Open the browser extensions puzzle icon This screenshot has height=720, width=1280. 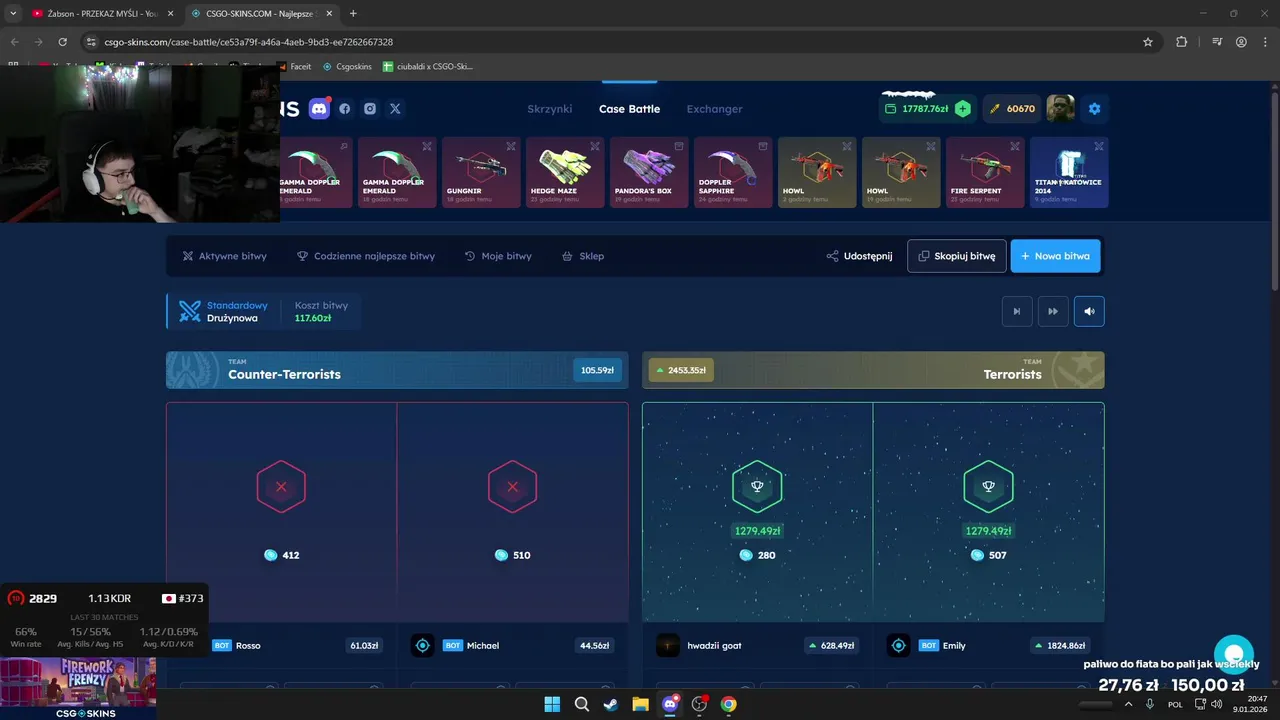click(x=1182, y=42)
